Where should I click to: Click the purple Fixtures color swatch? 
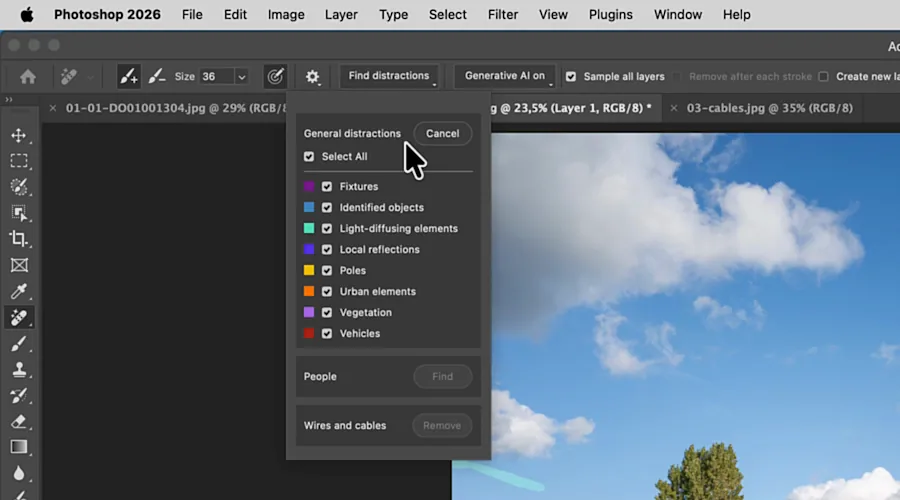[x=309, y=186]
